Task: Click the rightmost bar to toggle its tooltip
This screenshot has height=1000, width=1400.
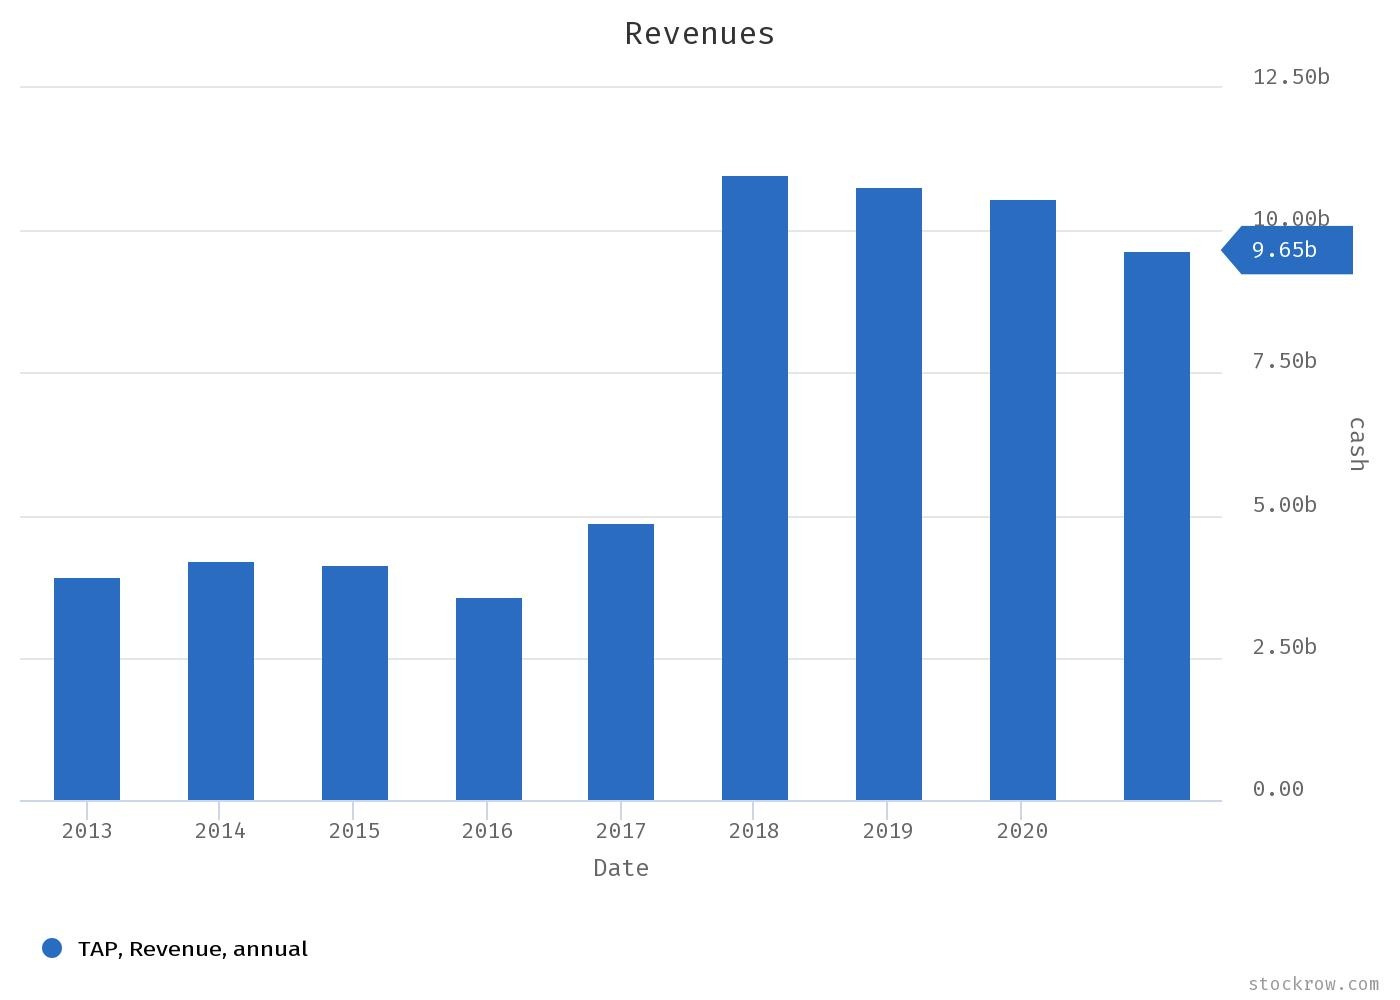Action: tap(1157, 525)
